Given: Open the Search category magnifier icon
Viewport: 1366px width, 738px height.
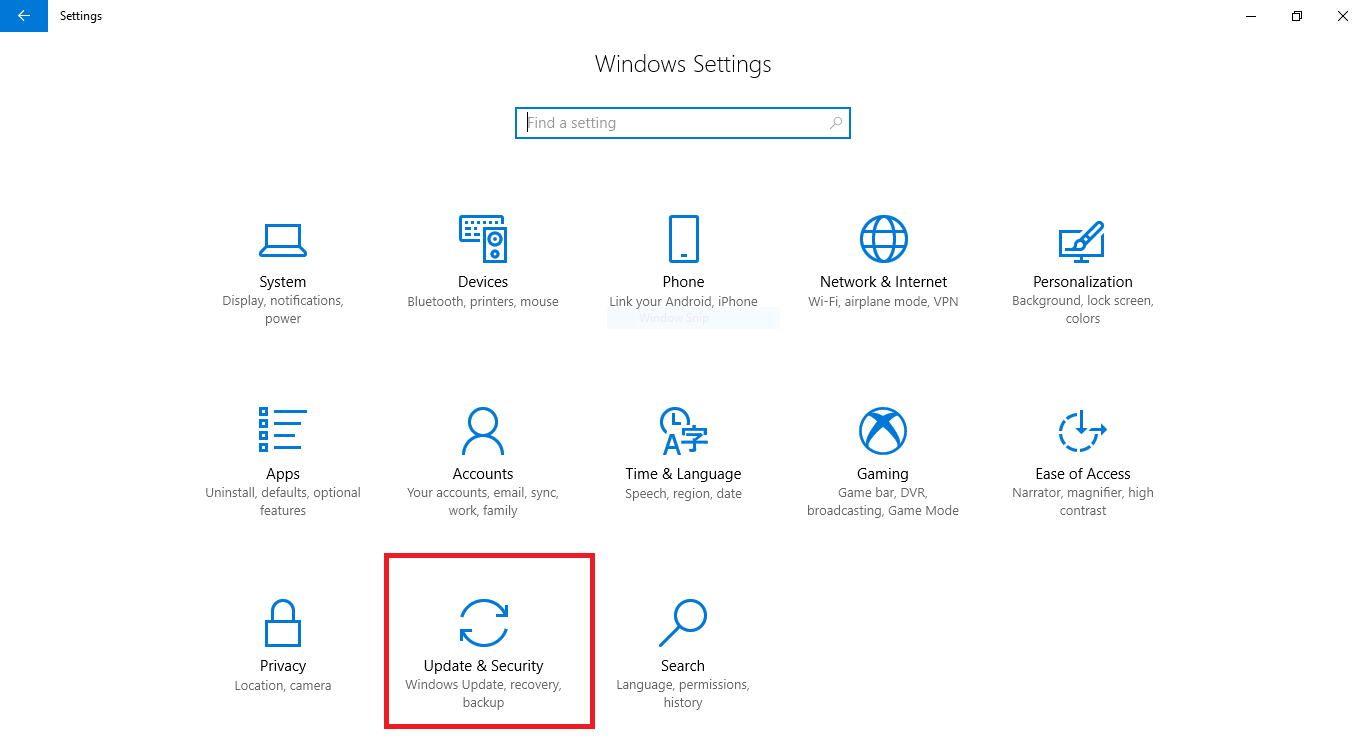Looking at the screenshot, I should 683,623.
